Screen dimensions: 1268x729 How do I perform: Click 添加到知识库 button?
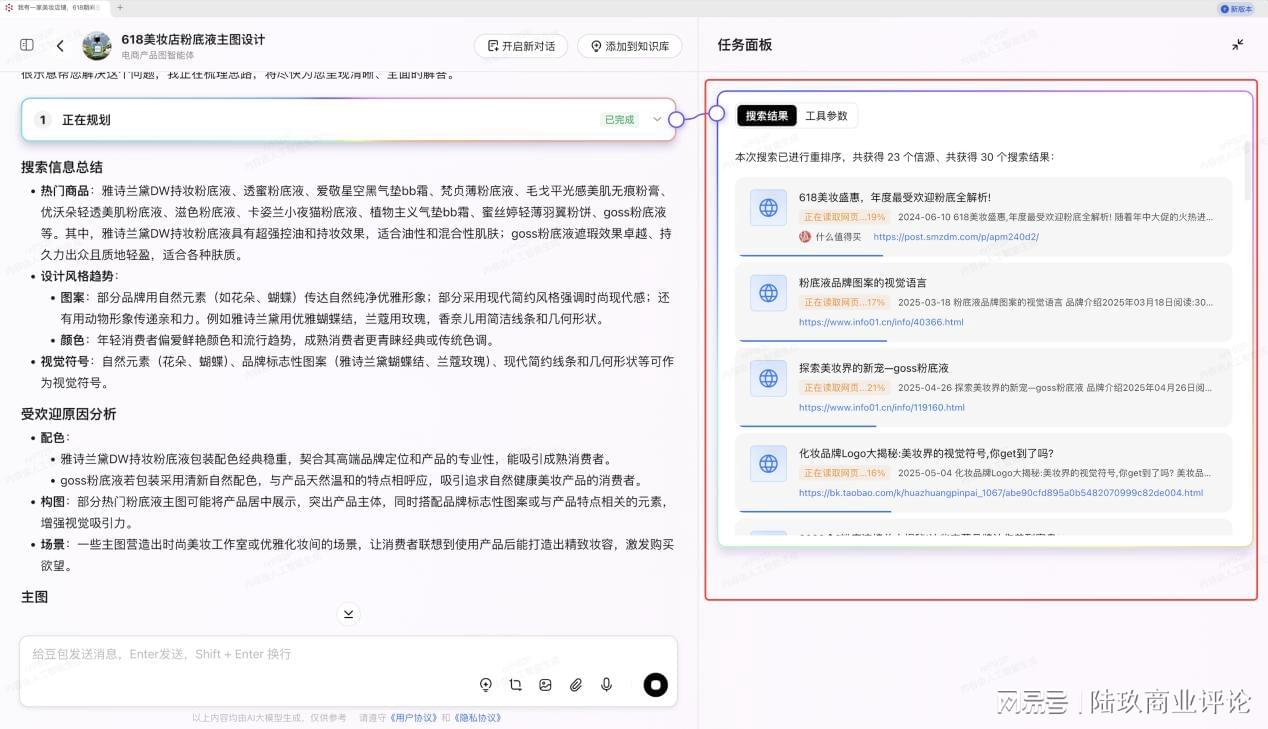pyautogui.click(x=629, y=46)
